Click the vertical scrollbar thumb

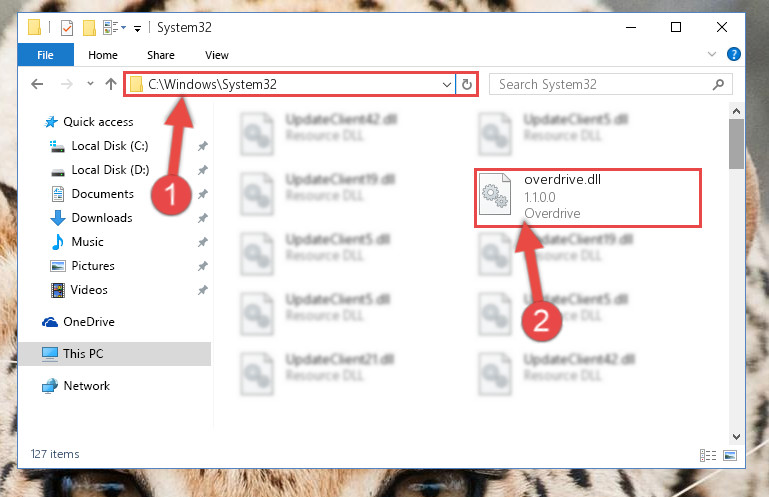click(x=736, y=144)
